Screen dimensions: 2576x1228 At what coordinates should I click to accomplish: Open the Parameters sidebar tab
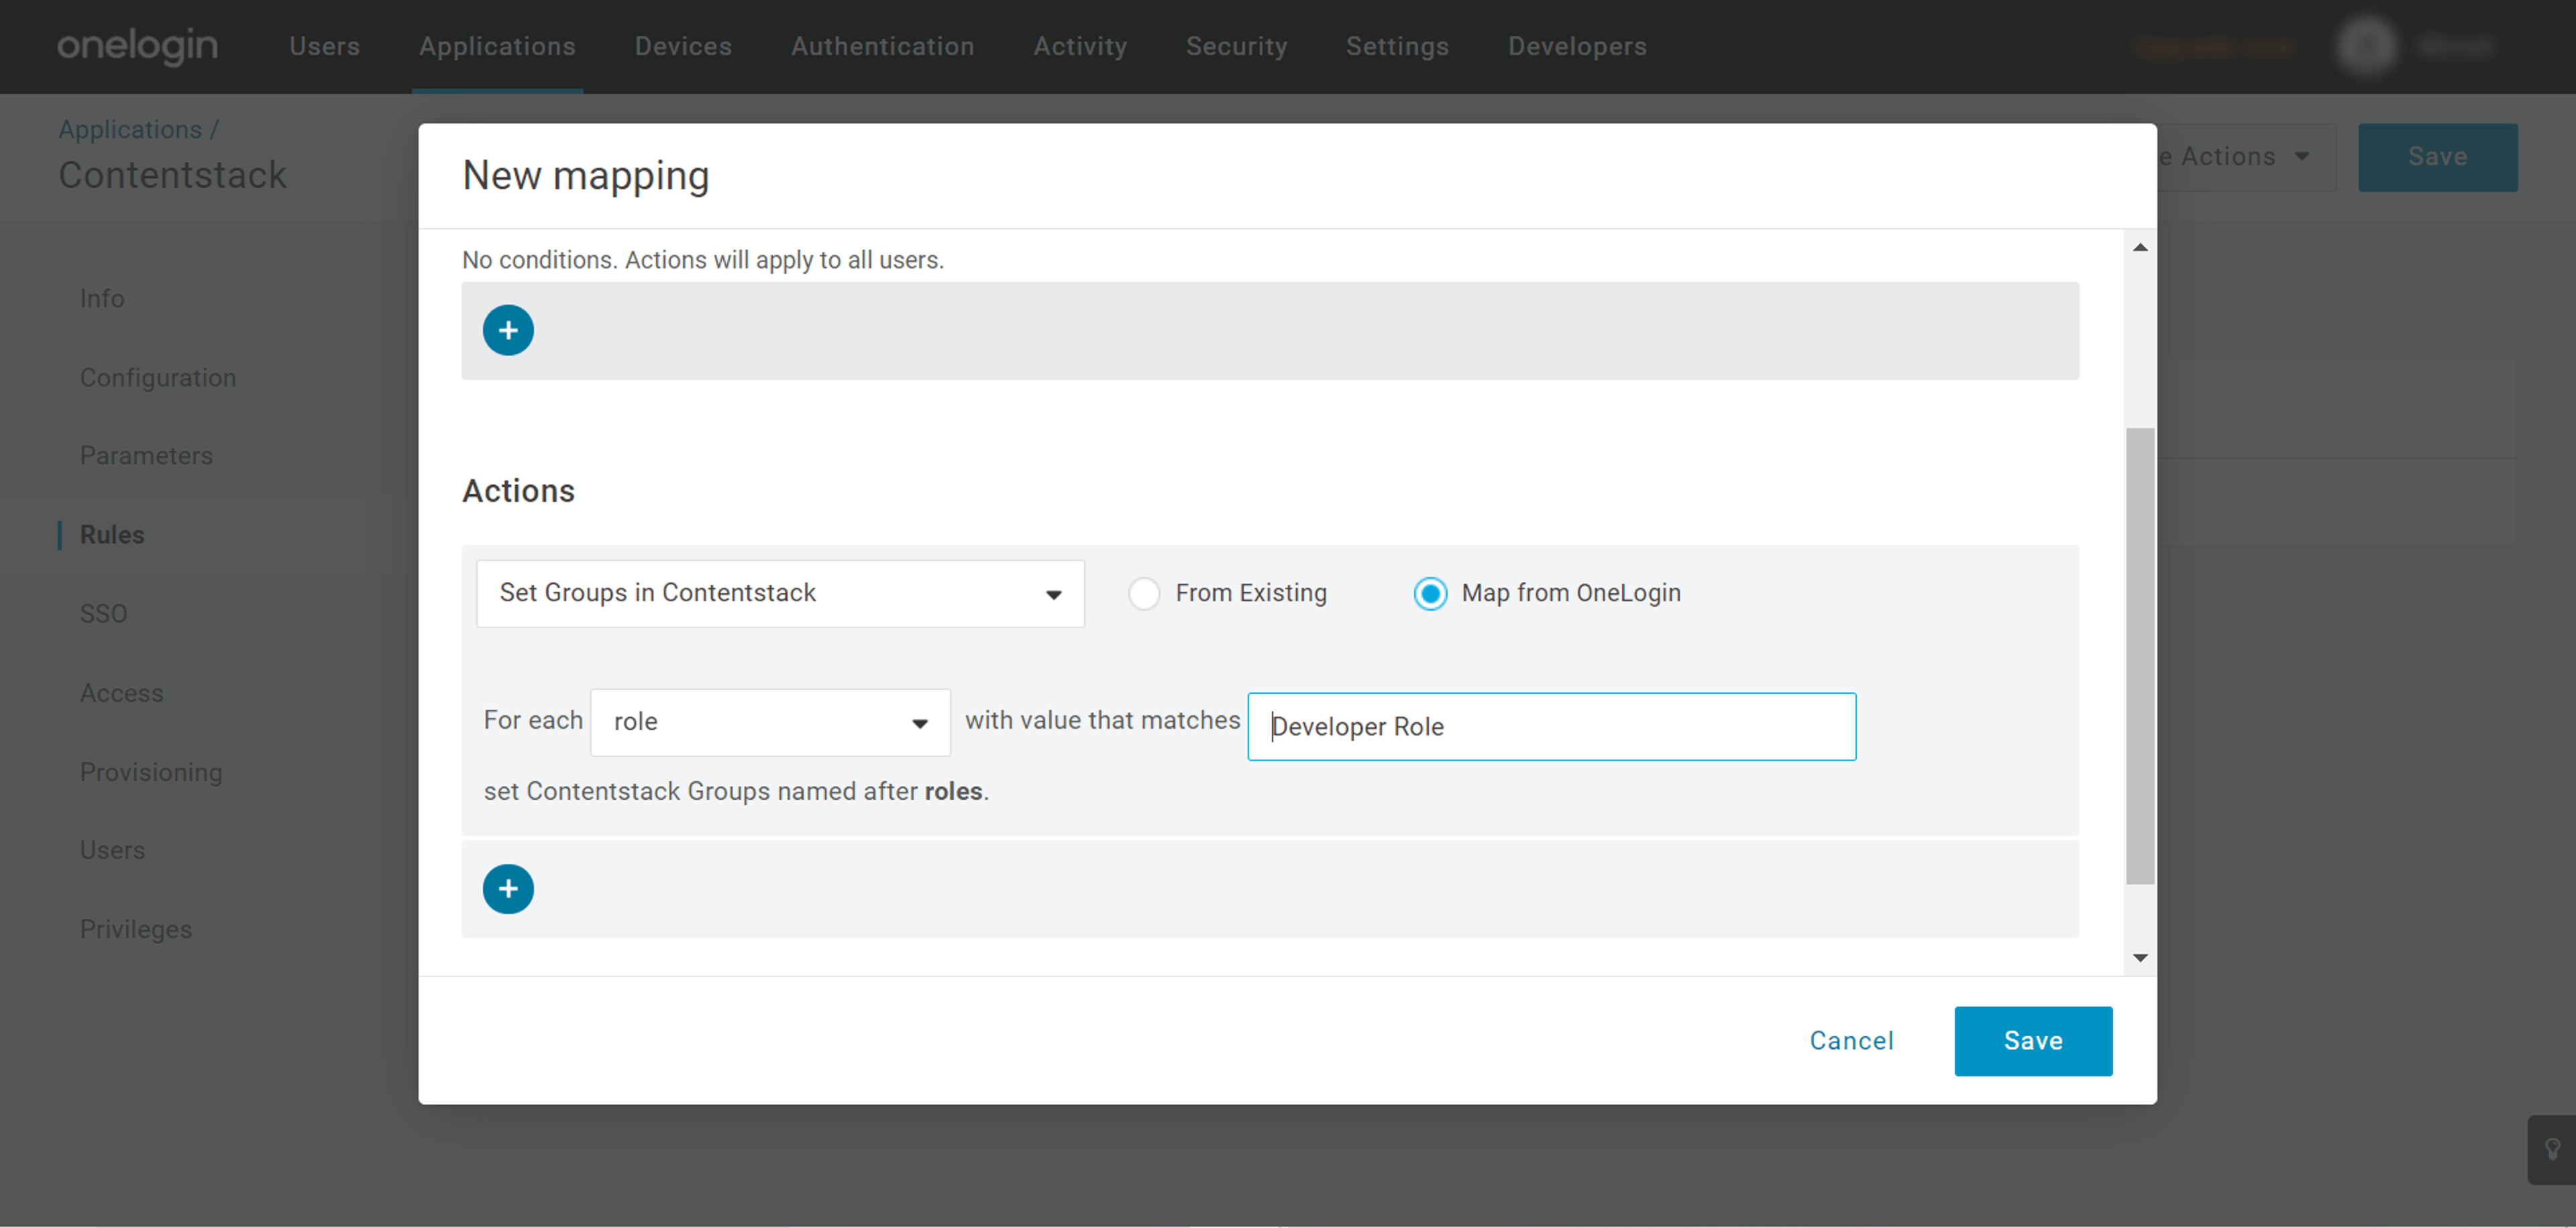point(146,455)
